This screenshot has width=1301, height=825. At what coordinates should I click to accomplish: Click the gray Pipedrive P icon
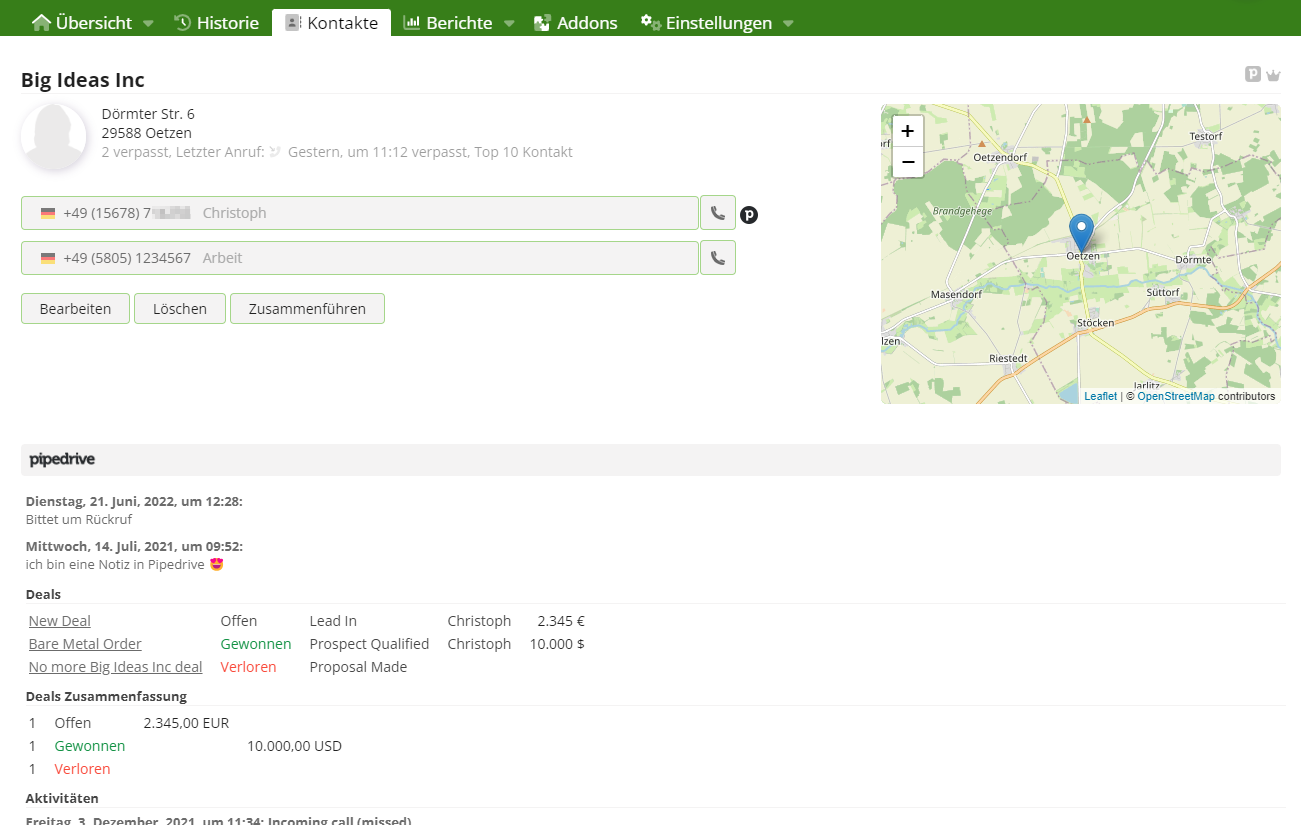[1252, 74]
